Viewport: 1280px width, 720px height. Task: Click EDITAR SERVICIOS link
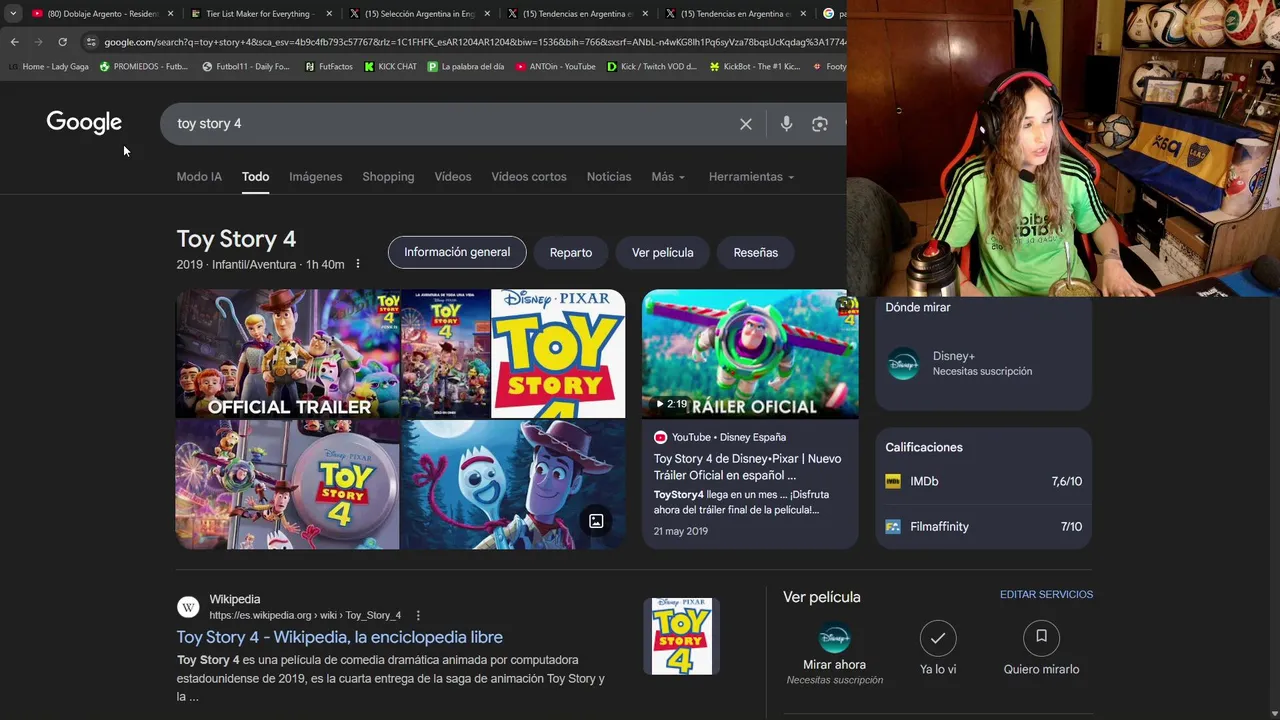click(1046, 594)
